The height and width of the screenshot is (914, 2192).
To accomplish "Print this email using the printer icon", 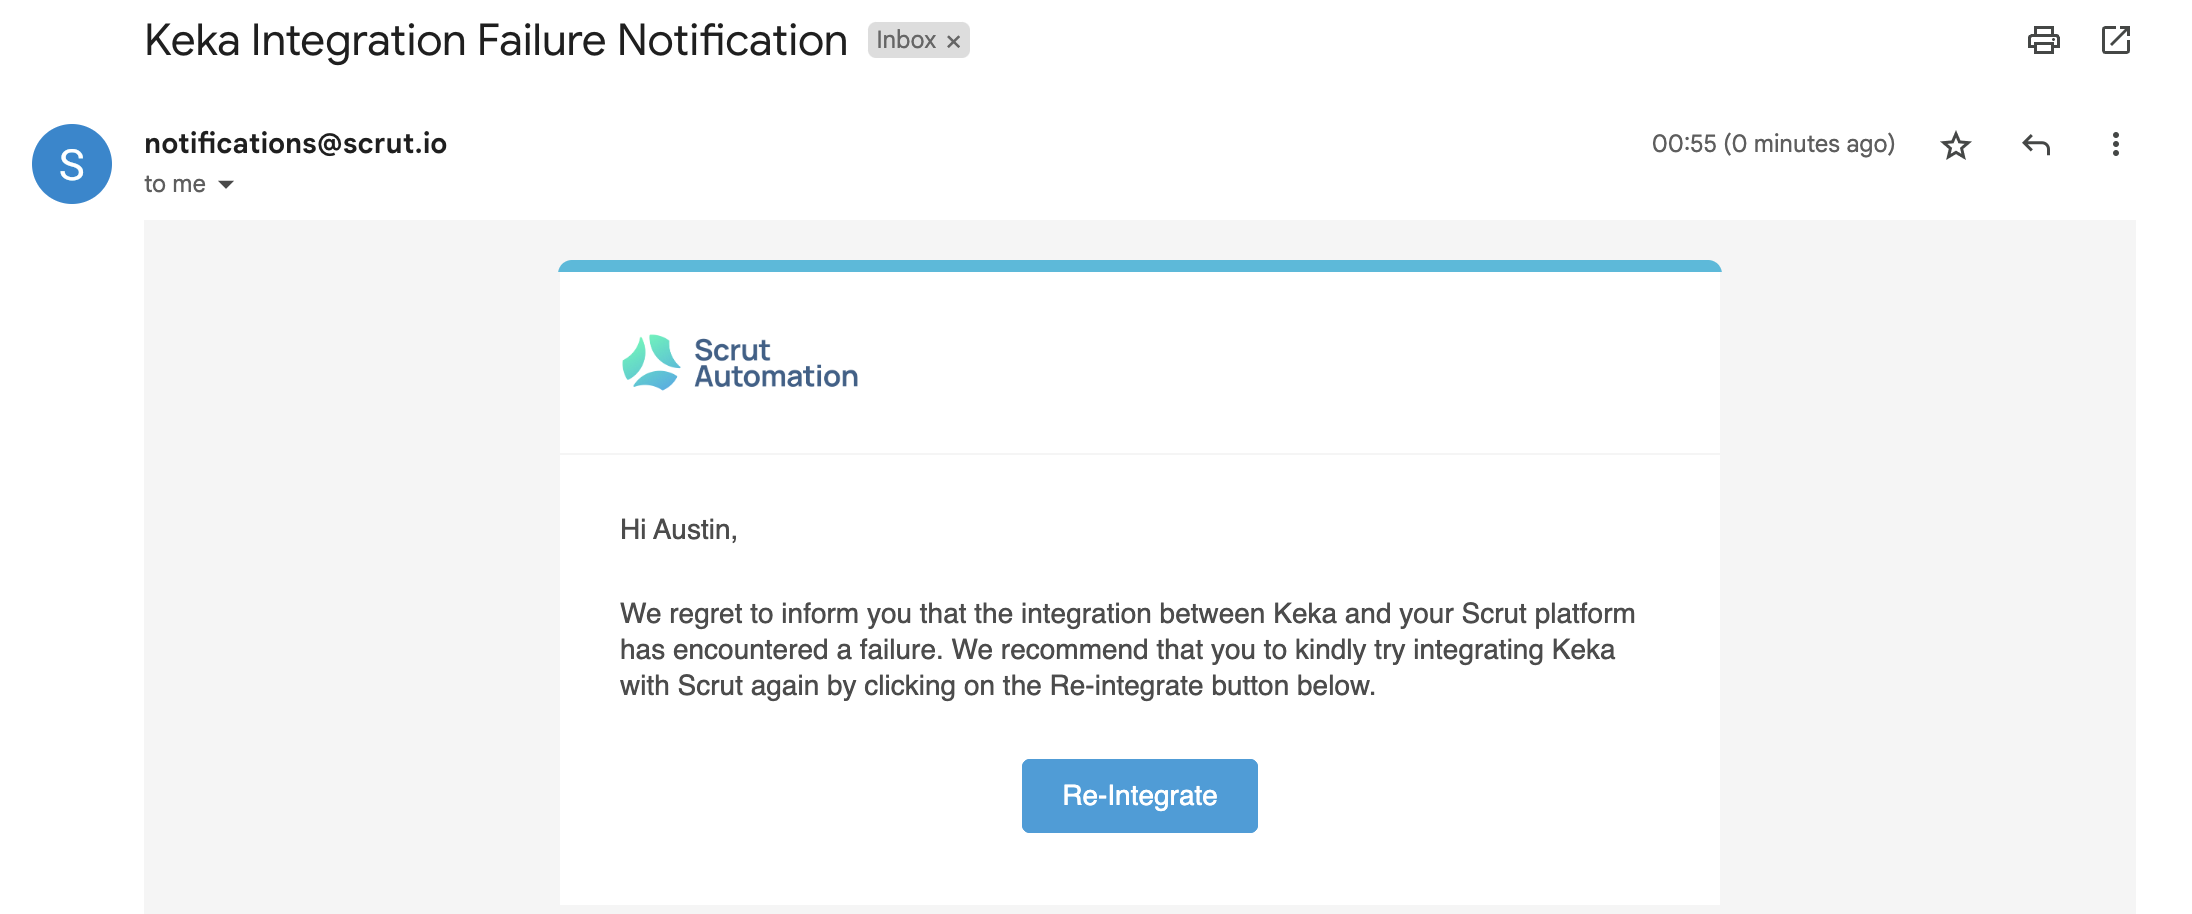I will pos(2043,40).
